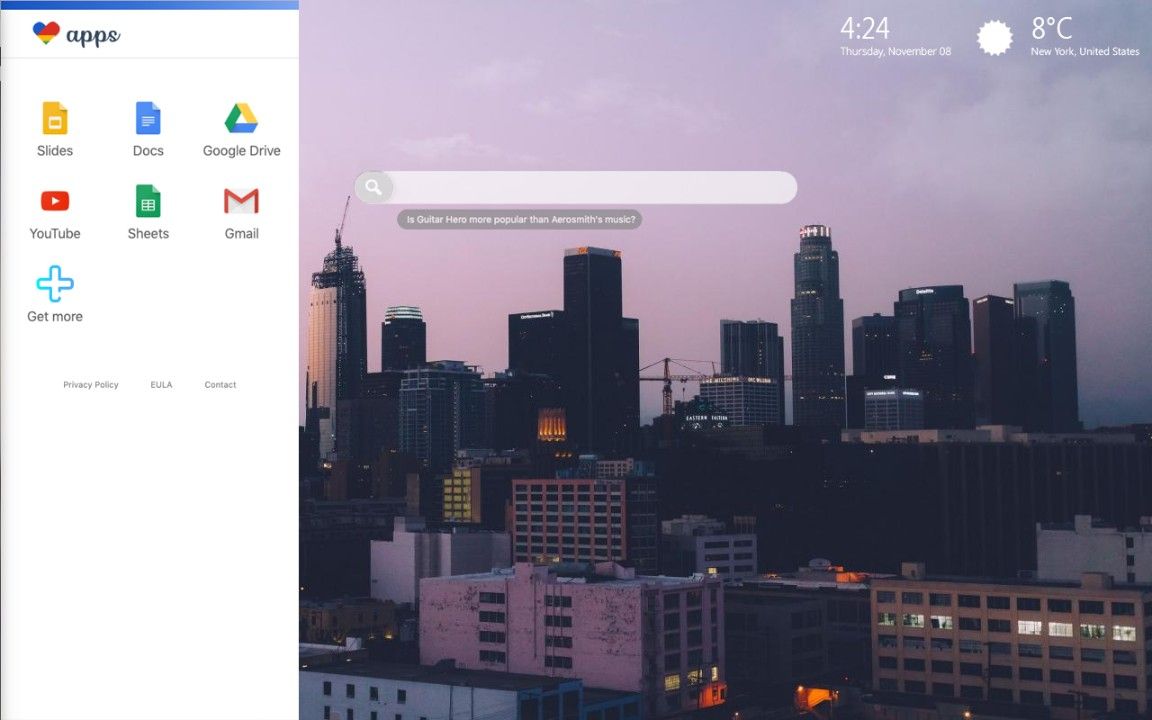Open the Contact link

pyautogui.click(x=220, y=385)
